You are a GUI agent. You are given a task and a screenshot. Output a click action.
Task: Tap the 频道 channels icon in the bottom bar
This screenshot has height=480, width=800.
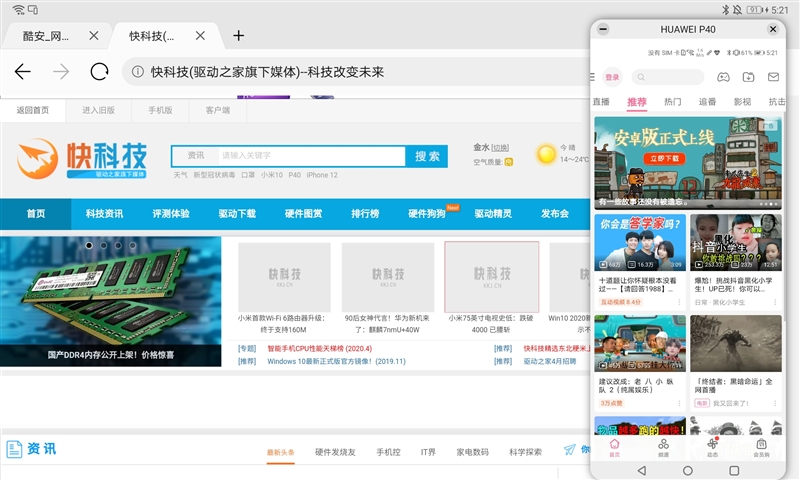click(x=663, y=446)
